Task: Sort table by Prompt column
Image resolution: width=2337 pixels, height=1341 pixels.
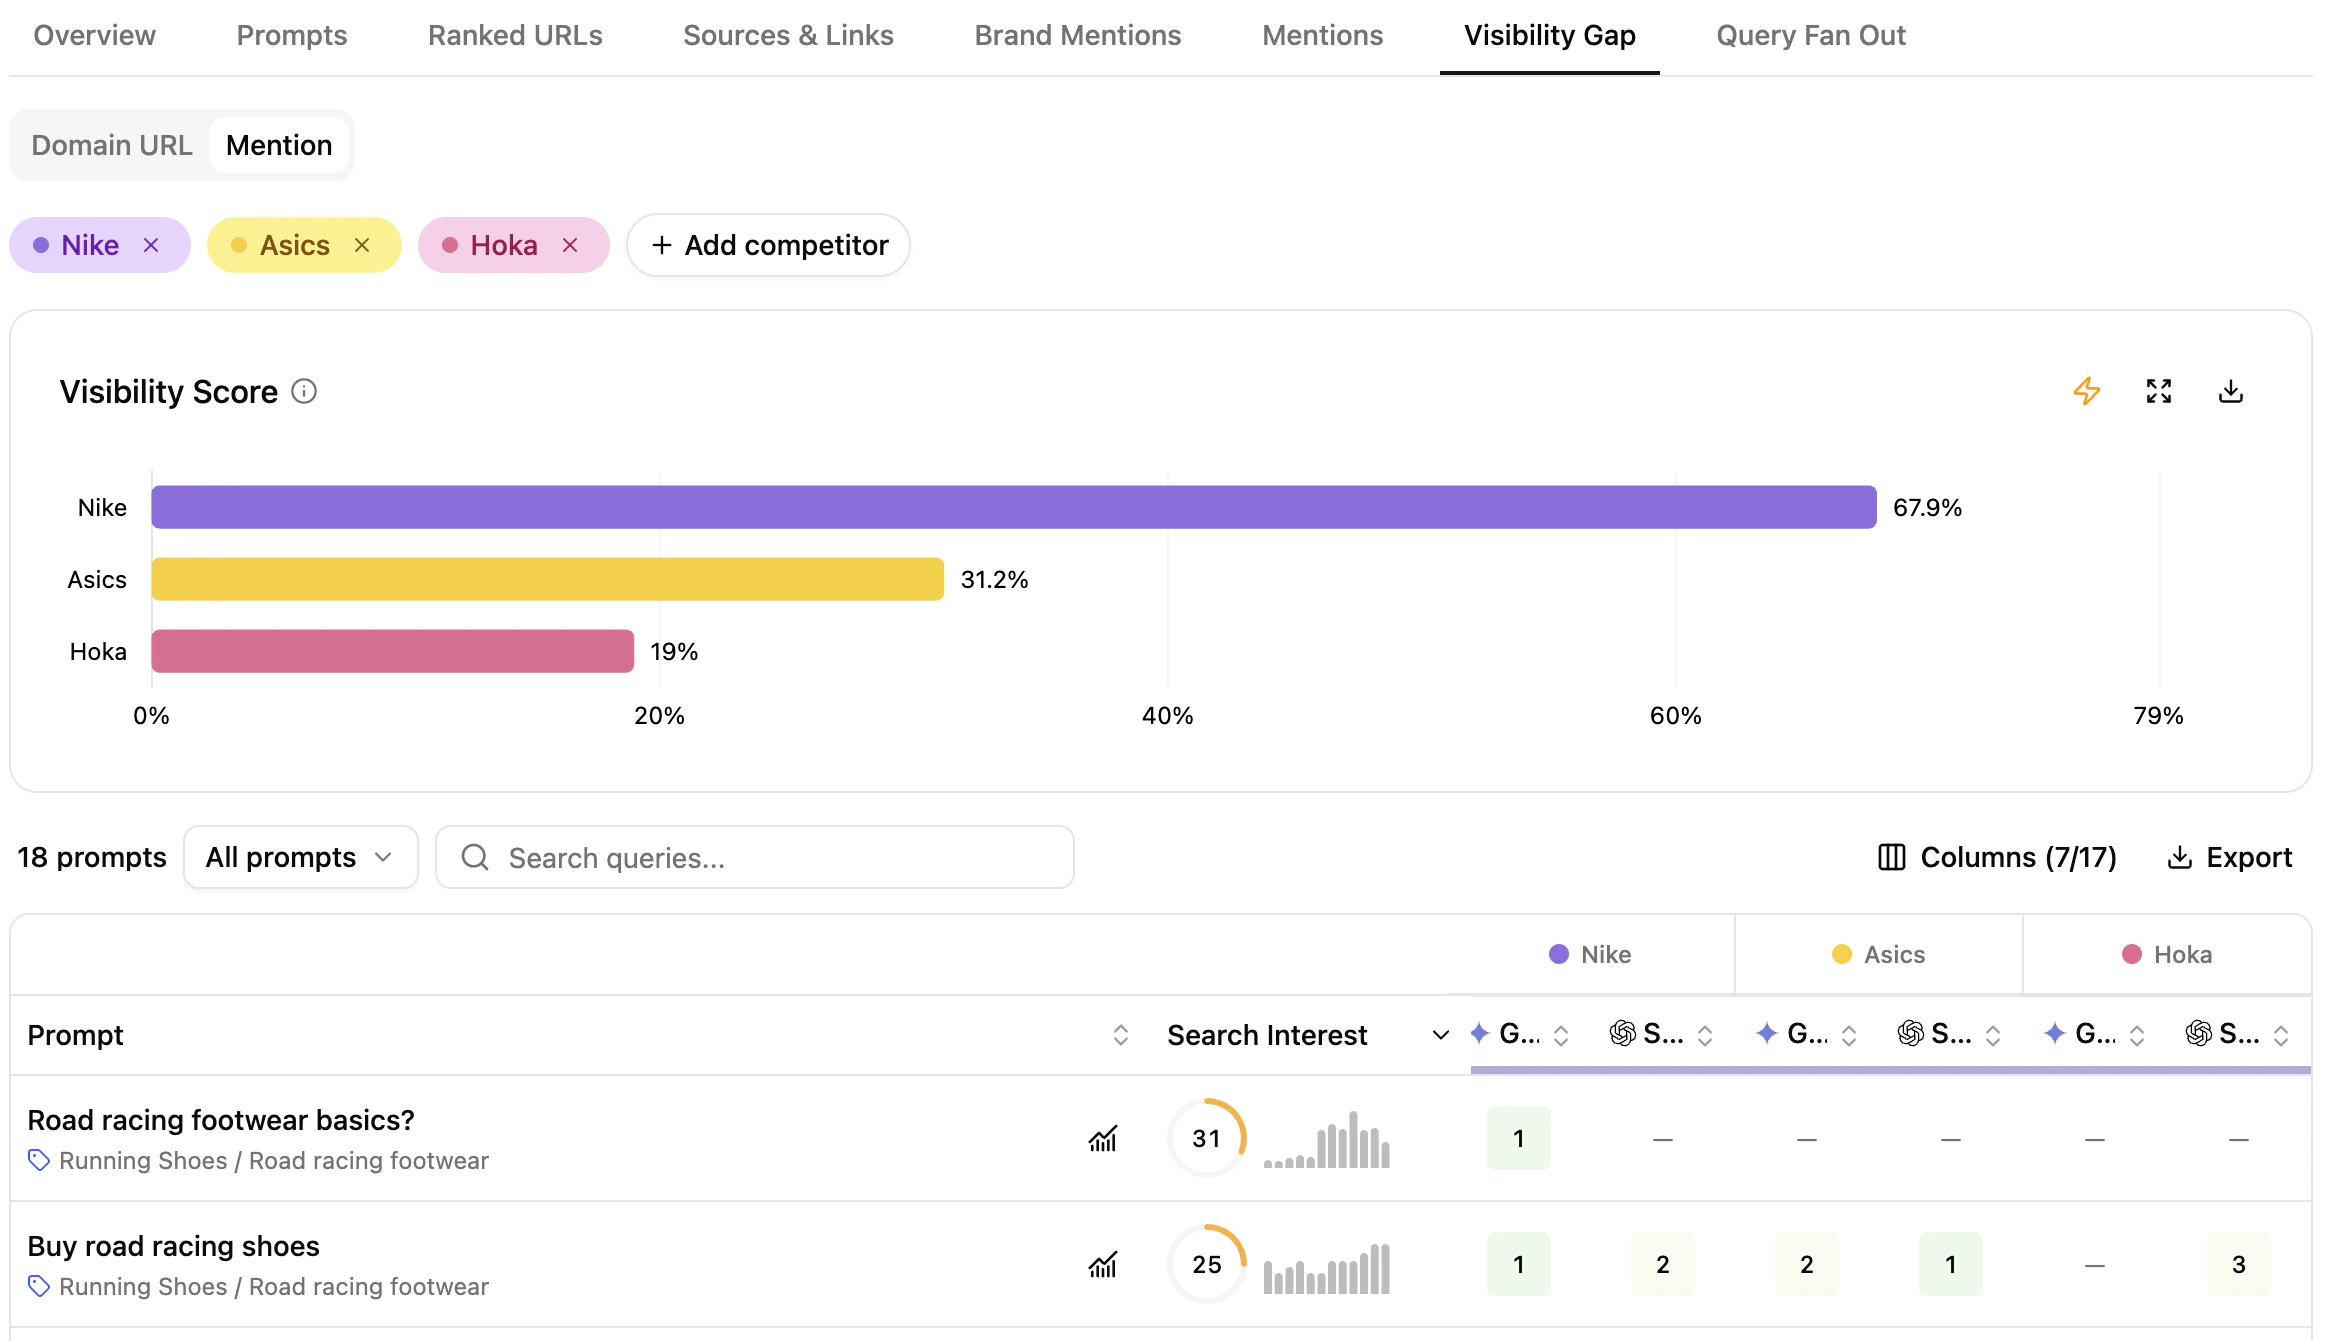Action: (x=1121, y=1035)
